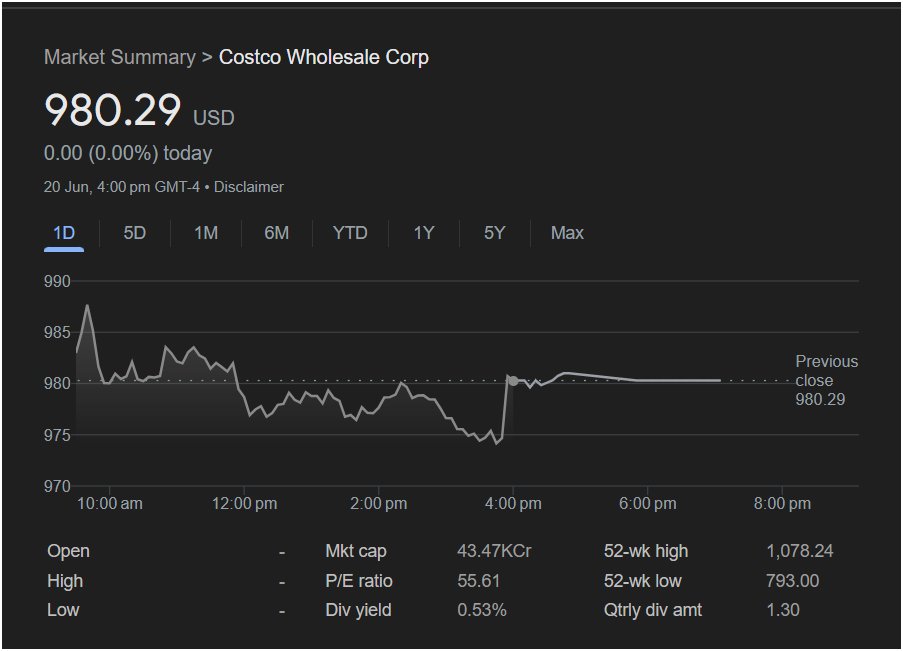Image resolution: width=903 pixels, height=651 pixels.
Task: Click the 2:00 pm axis label
Action: tap(378, 504)
